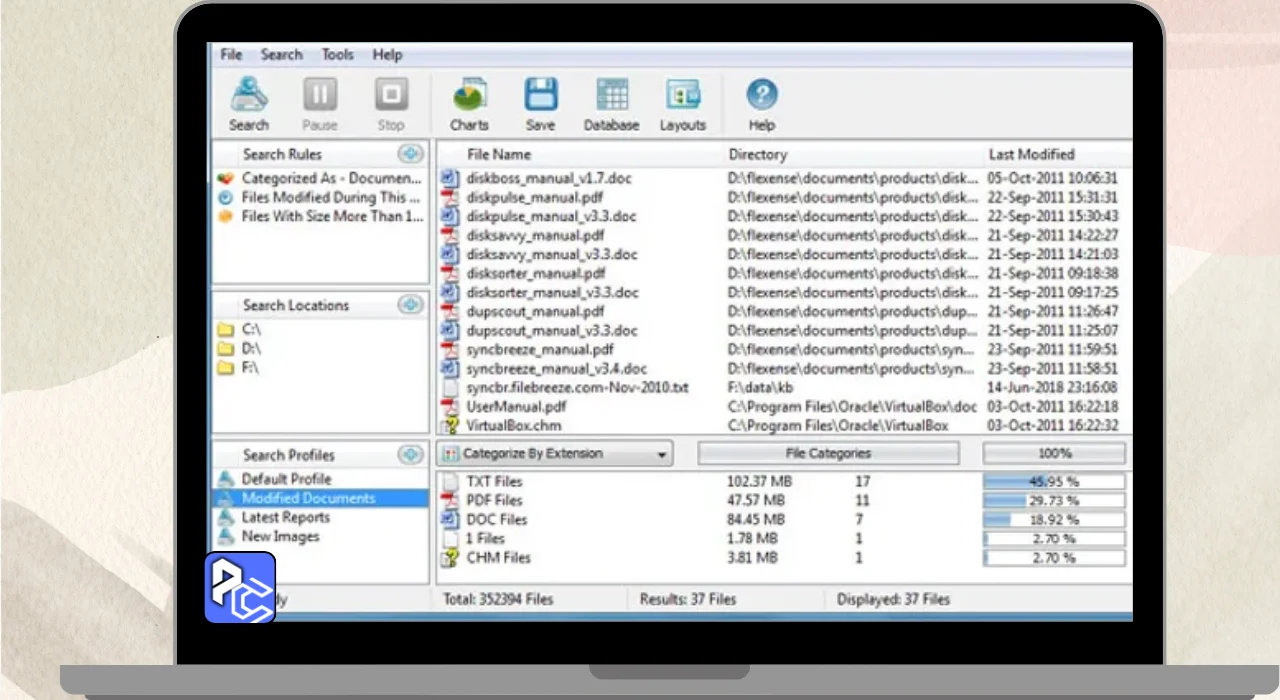
Task: Open the Charts tool
Action: pos(469,97)
